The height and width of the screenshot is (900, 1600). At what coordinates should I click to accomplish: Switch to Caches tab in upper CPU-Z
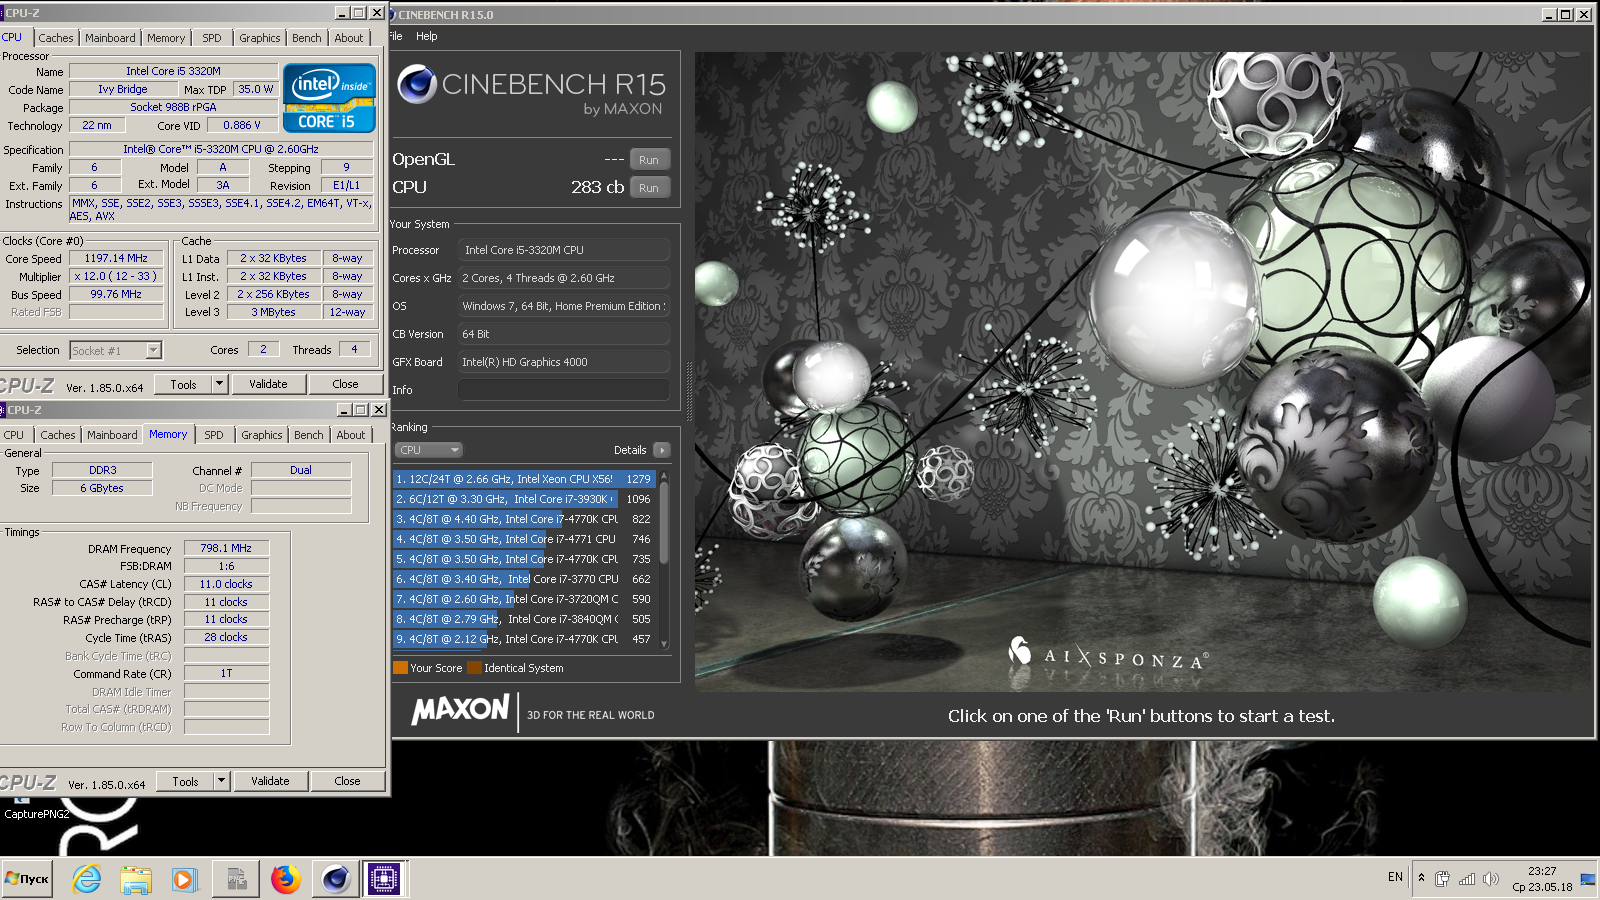[x=56, y=38]
